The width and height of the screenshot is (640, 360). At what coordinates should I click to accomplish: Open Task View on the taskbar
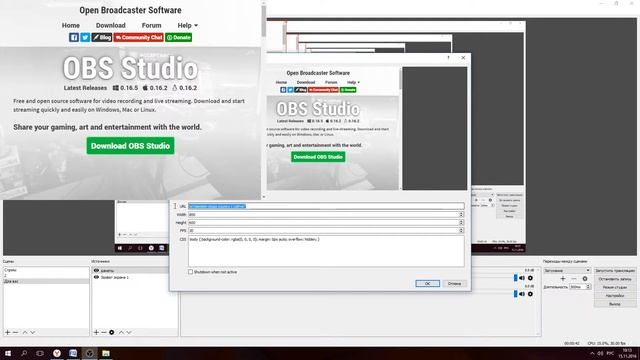click(40, 353)
